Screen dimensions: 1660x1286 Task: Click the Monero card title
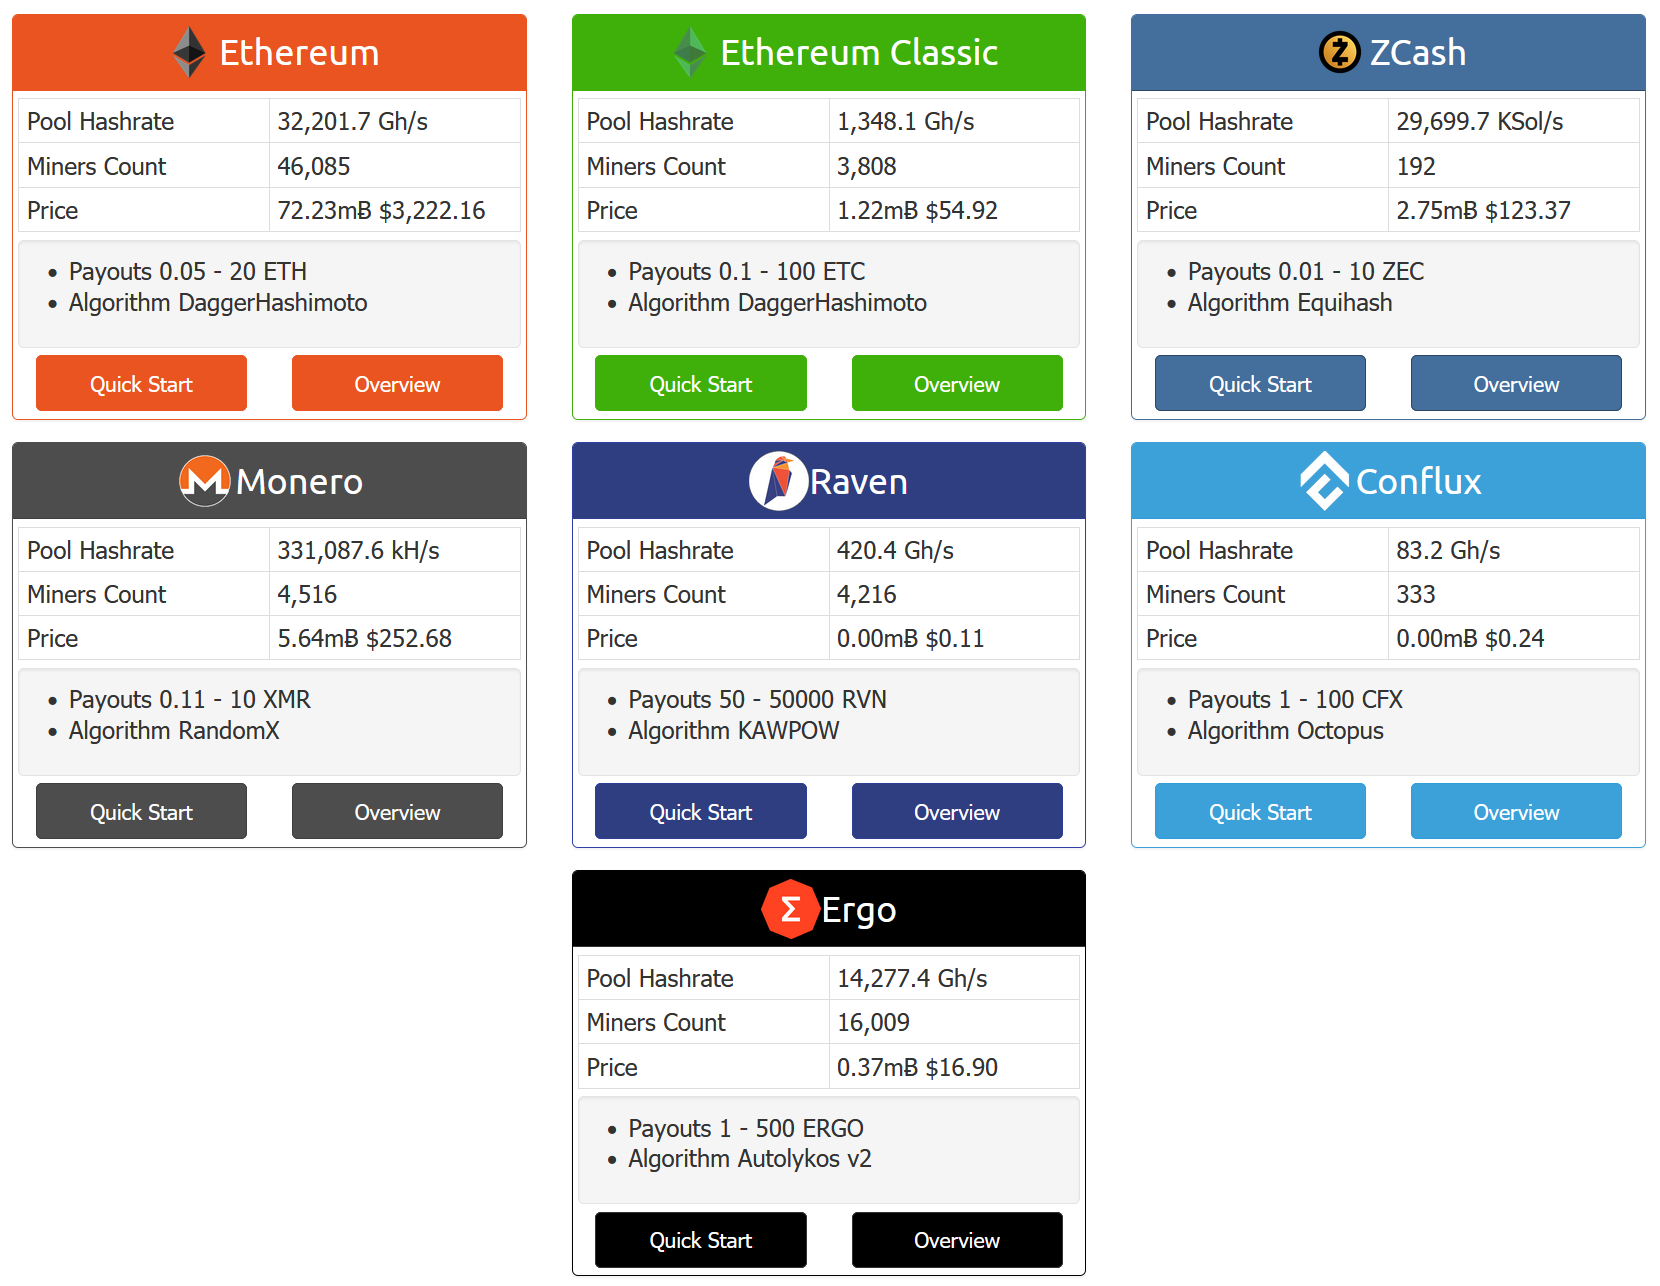300,481
